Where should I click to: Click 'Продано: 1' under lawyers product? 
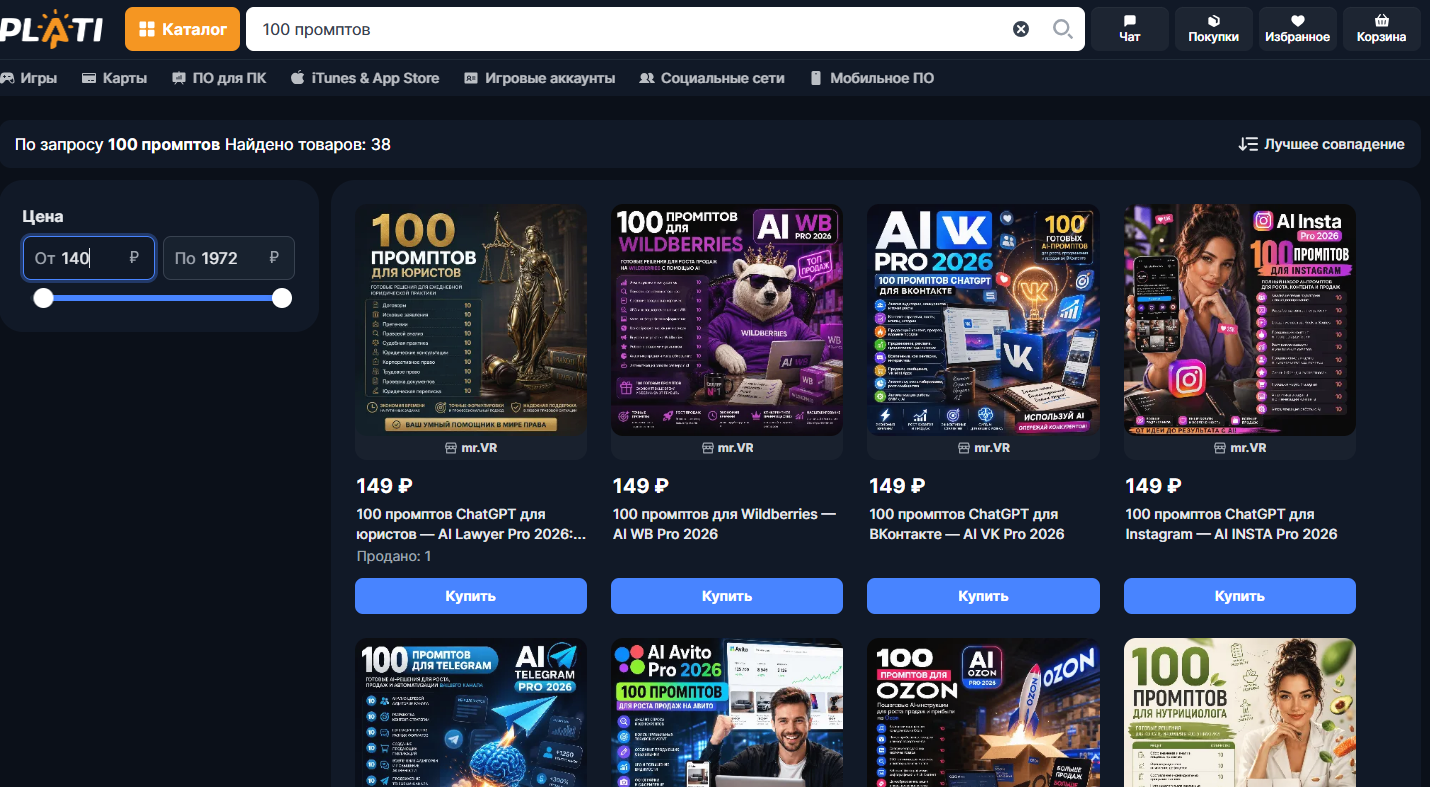394,556
